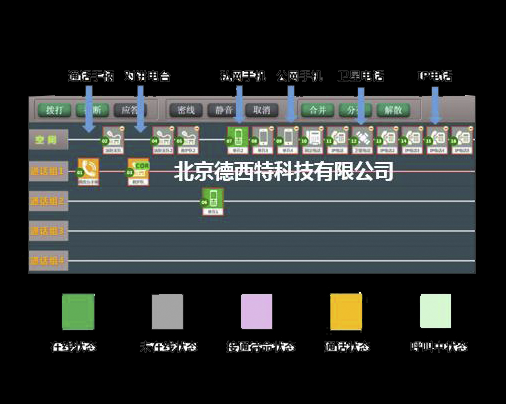This screenshot has height=404, width=506.
Task: Select radio handset device 02
Action: coord(113,140)
